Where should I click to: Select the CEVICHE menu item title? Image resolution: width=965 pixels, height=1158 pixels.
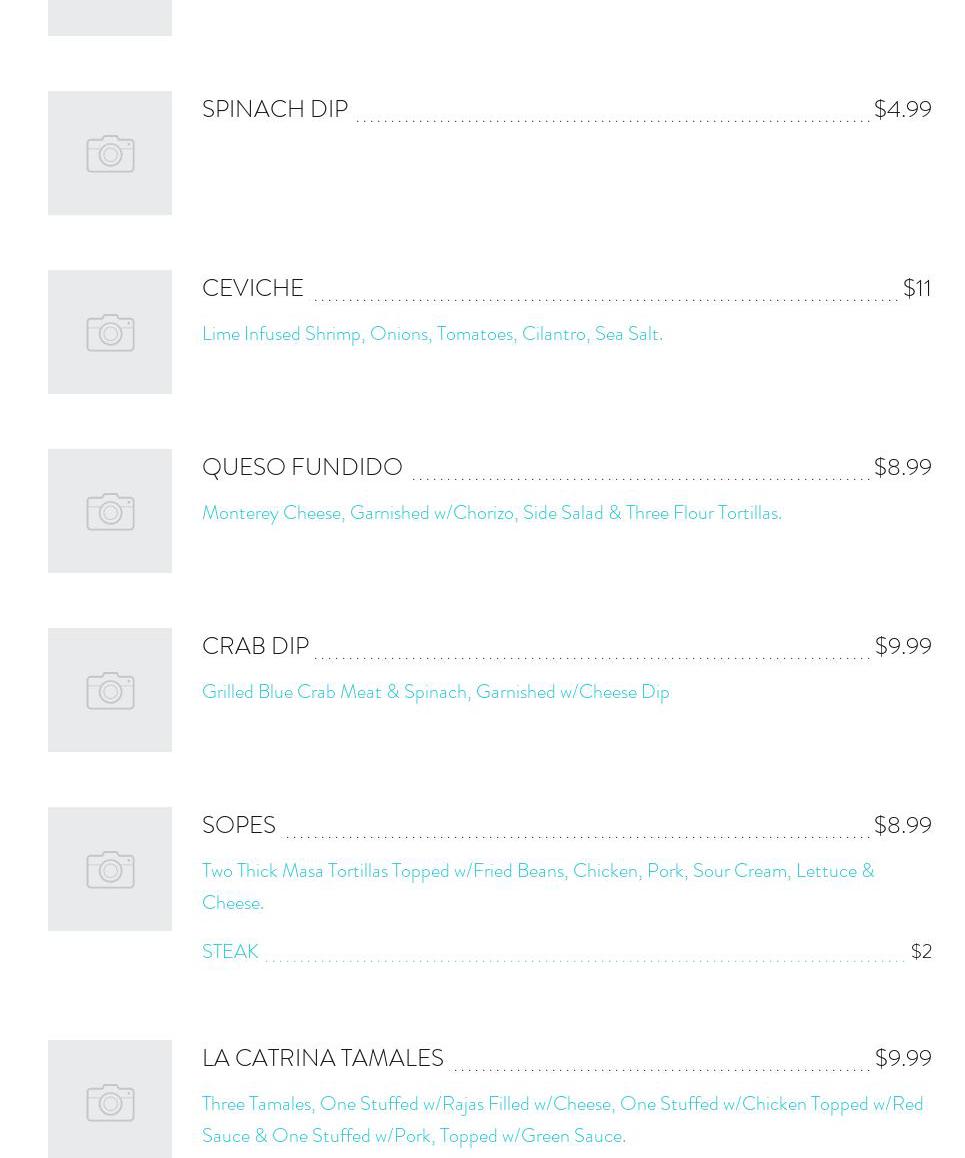tap(253, 288)
